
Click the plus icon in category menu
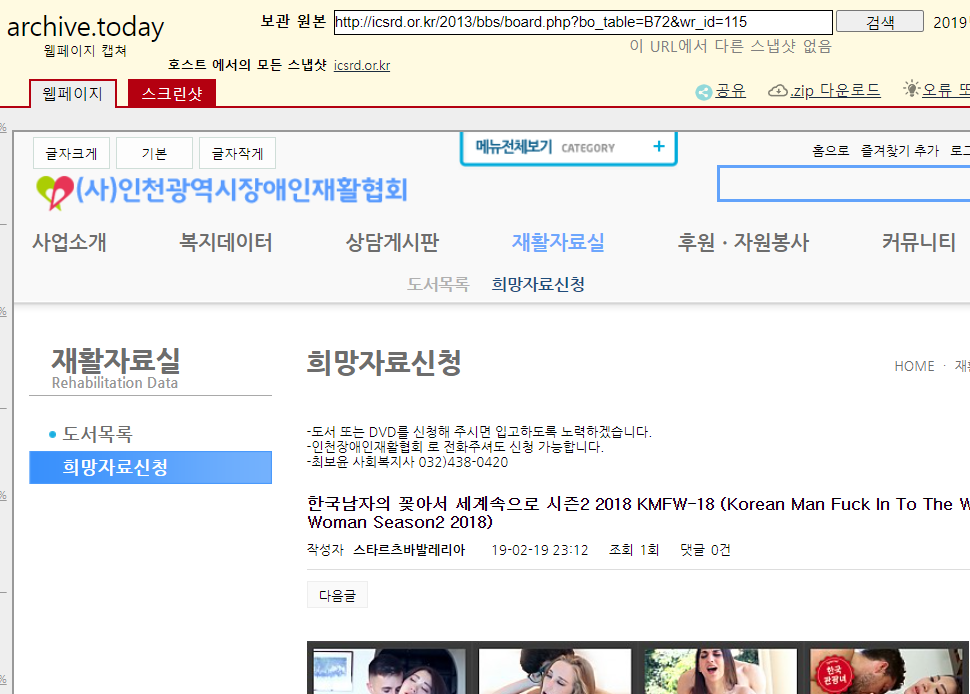[x=659, y=147]
